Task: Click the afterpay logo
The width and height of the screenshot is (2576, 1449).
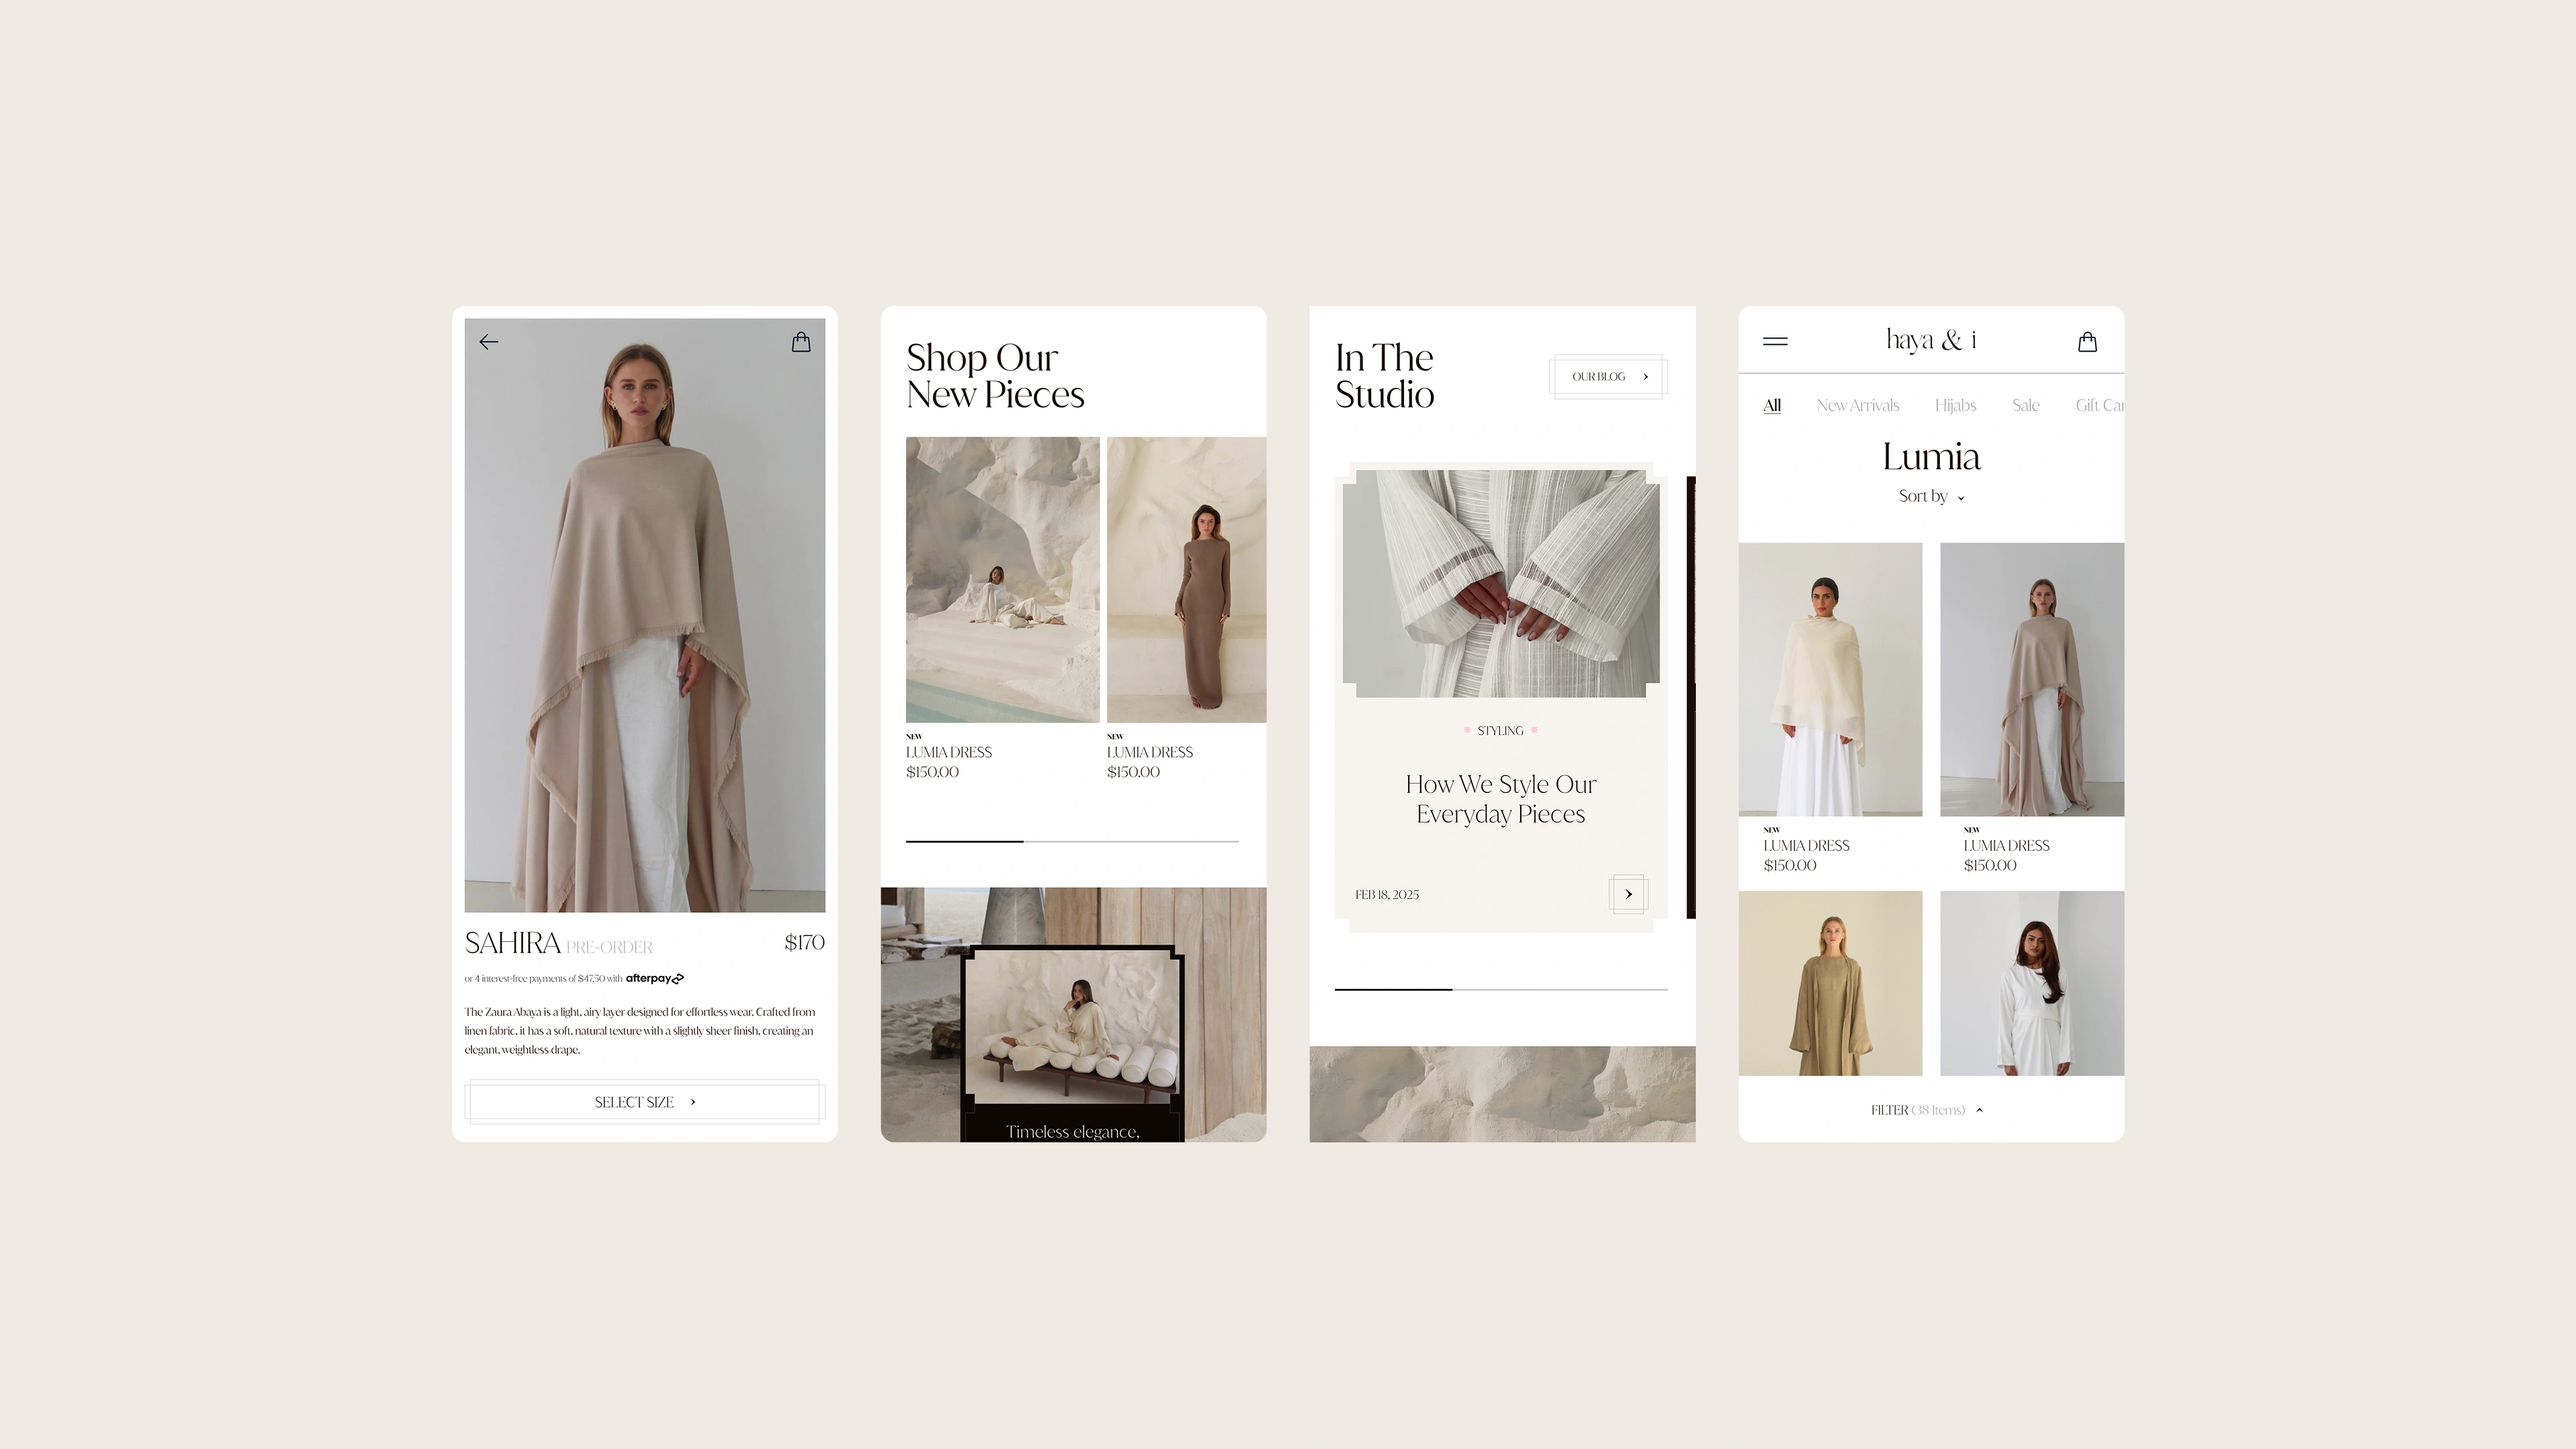Action: (x=654, y=978)
